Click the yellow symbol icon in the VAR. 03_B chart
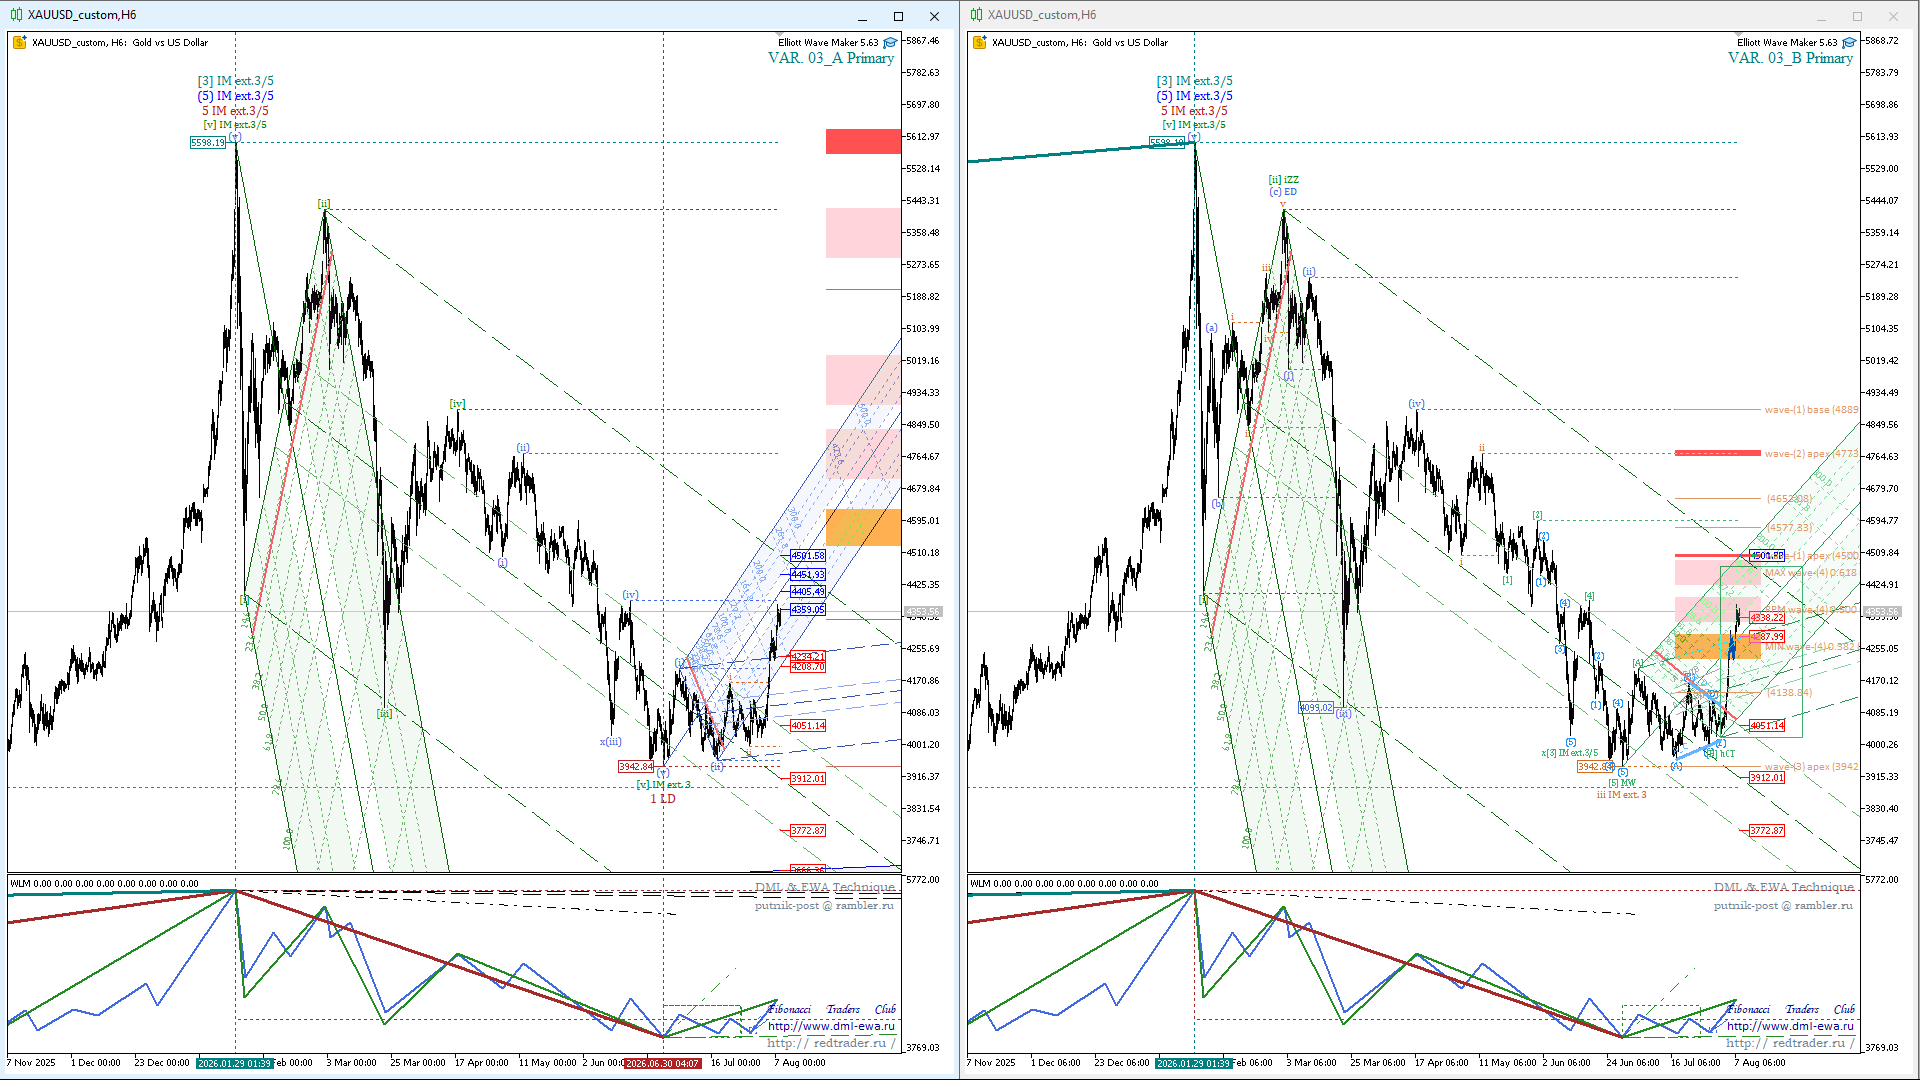Screen dimensions: 1920x1080 point(980,42)
